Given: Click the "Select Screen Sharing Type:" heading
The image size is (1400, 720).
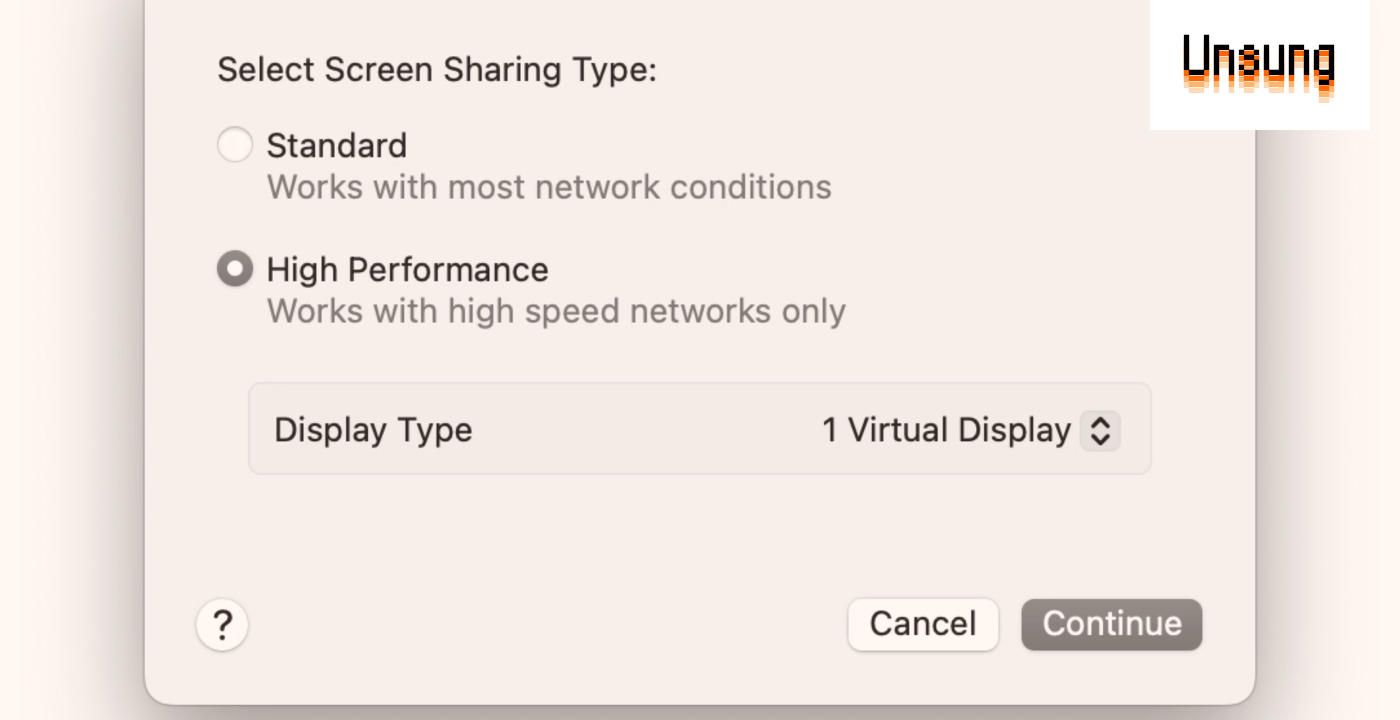Looking at the screenshot, I should click(x=437, y=70).
